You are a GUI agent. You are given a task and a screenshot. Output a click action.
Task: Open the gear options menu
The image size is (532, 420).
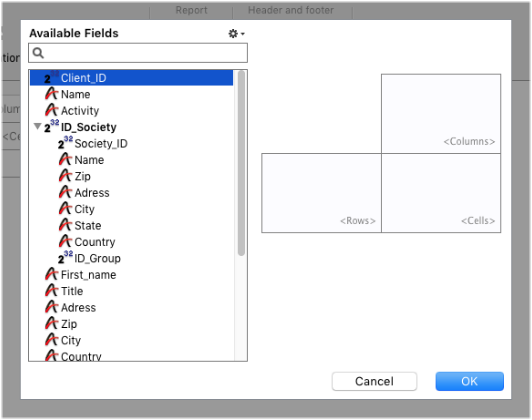tap(236, 34)
